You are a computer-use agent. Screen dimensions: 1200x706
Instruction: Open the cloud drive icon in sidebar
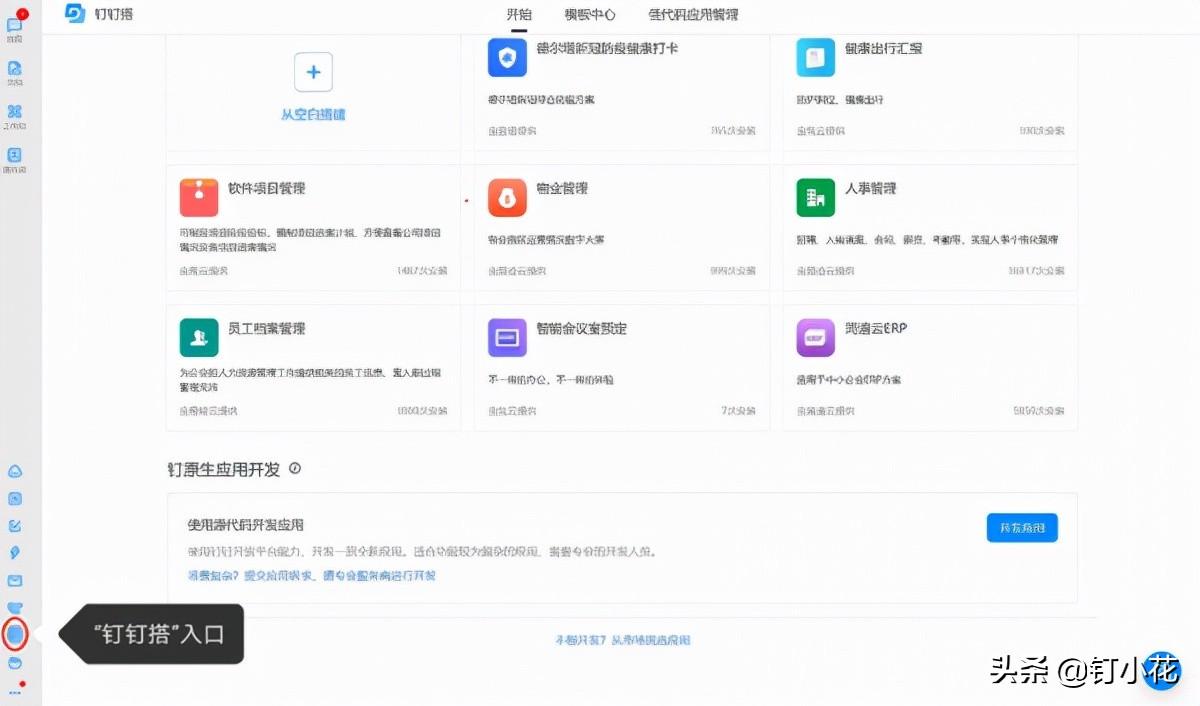point(15,472)
